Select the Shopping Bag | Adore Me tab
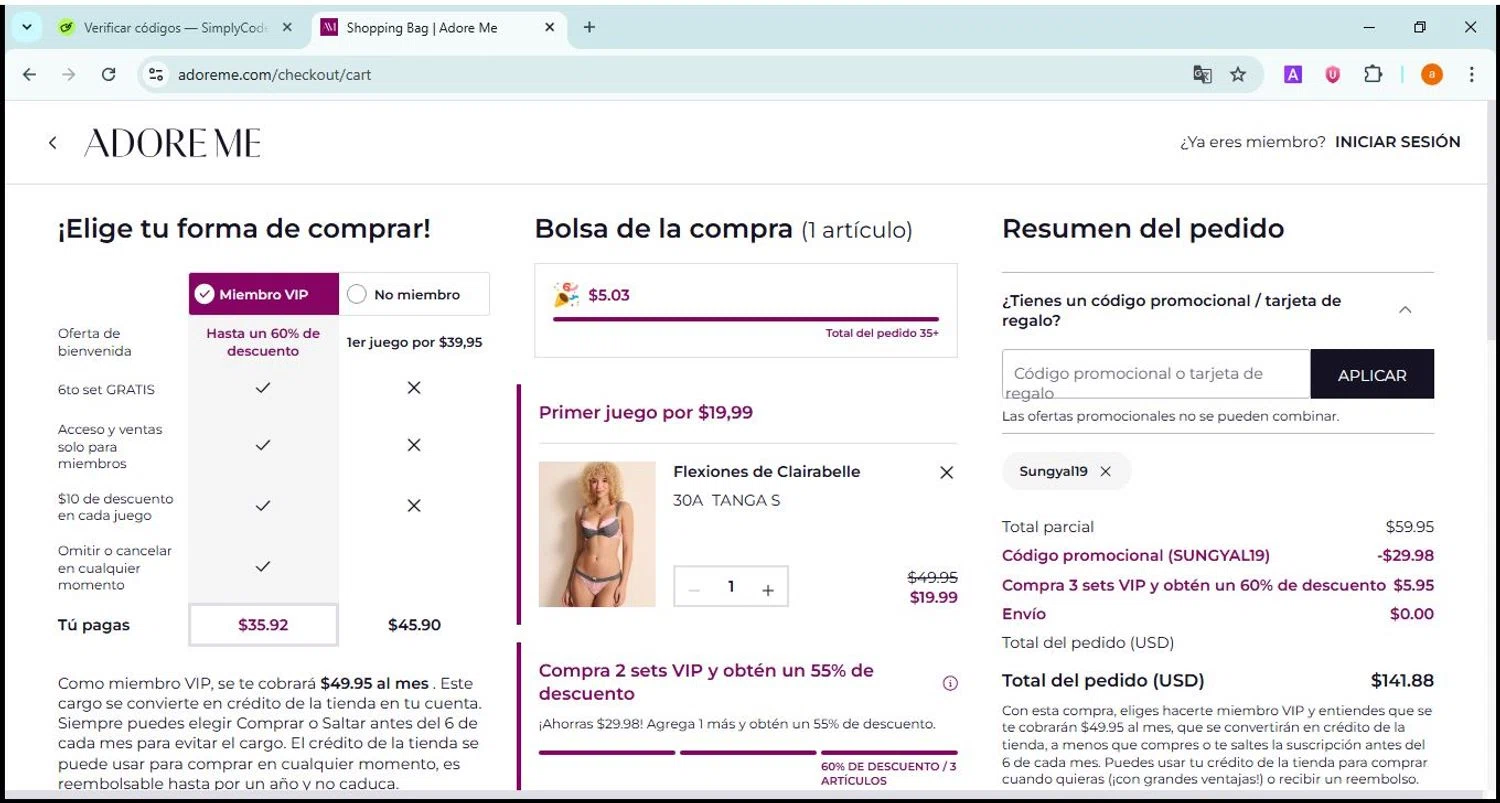This screenshot has height=803, width=1500. coord(437,28)
